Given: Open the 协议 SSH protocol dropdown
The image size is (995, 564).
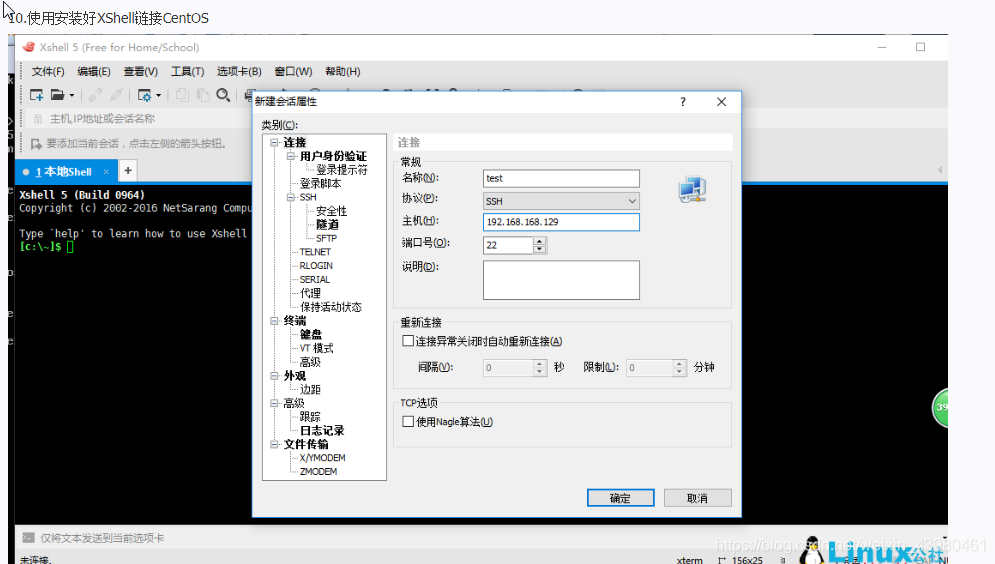Looking at the screenshot, I should [561, 201].
